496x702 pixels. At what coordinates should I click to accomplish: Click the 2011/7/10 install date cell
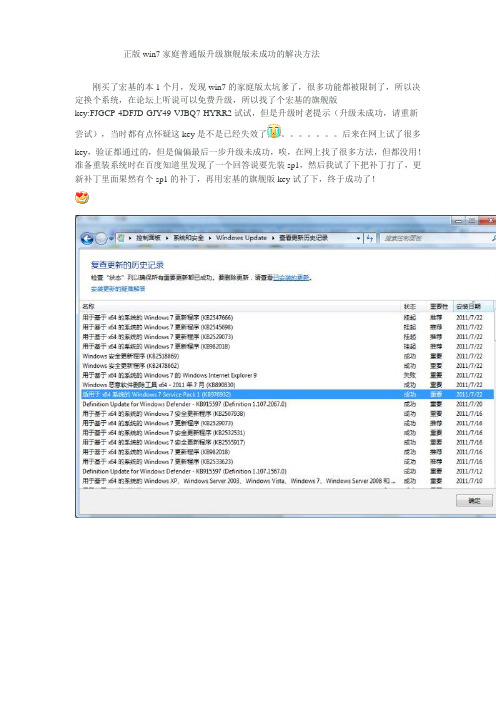point(469,481)
